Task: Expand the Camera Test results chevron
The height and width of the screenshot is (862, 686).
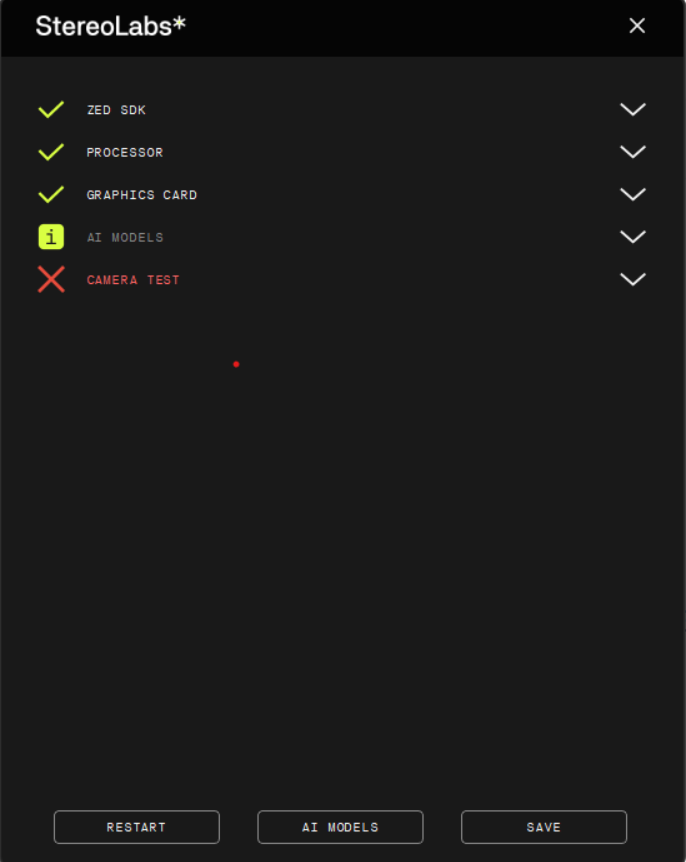Action: 632,280
